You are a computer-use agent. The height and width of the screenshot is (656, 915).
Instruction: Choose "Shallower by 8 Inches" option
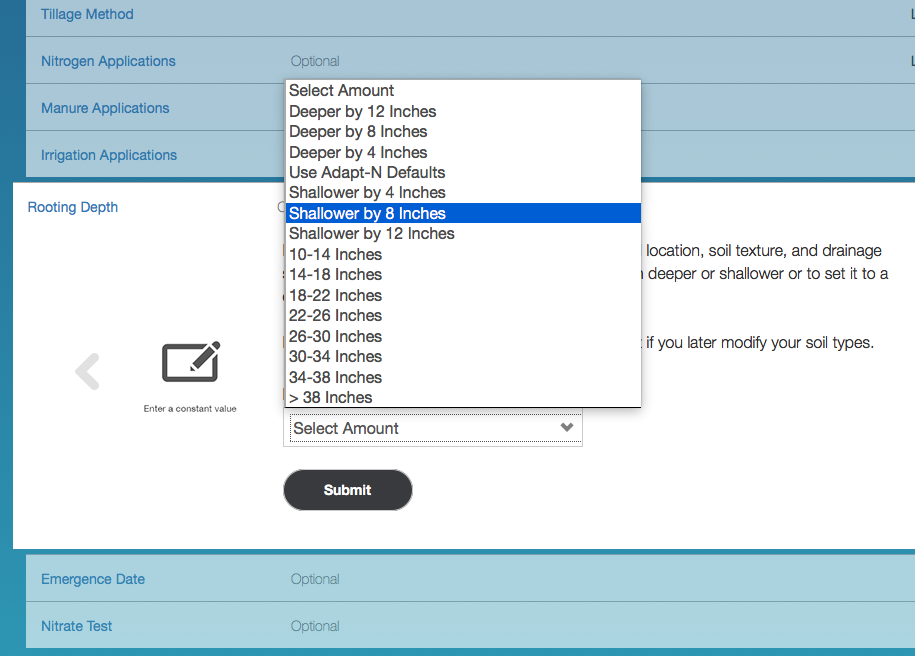(367, 213)
